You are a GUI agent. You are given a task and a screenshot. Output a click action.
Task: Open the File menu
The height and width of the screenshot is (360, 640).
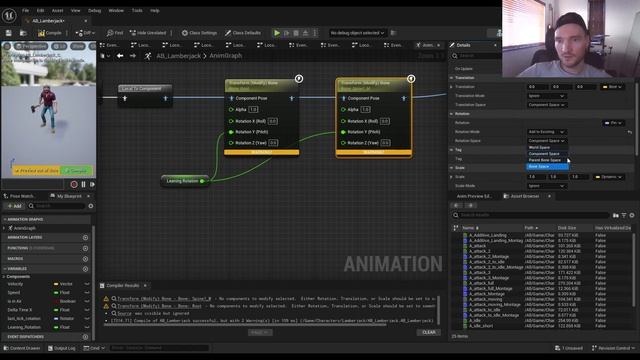pos(25,11)
